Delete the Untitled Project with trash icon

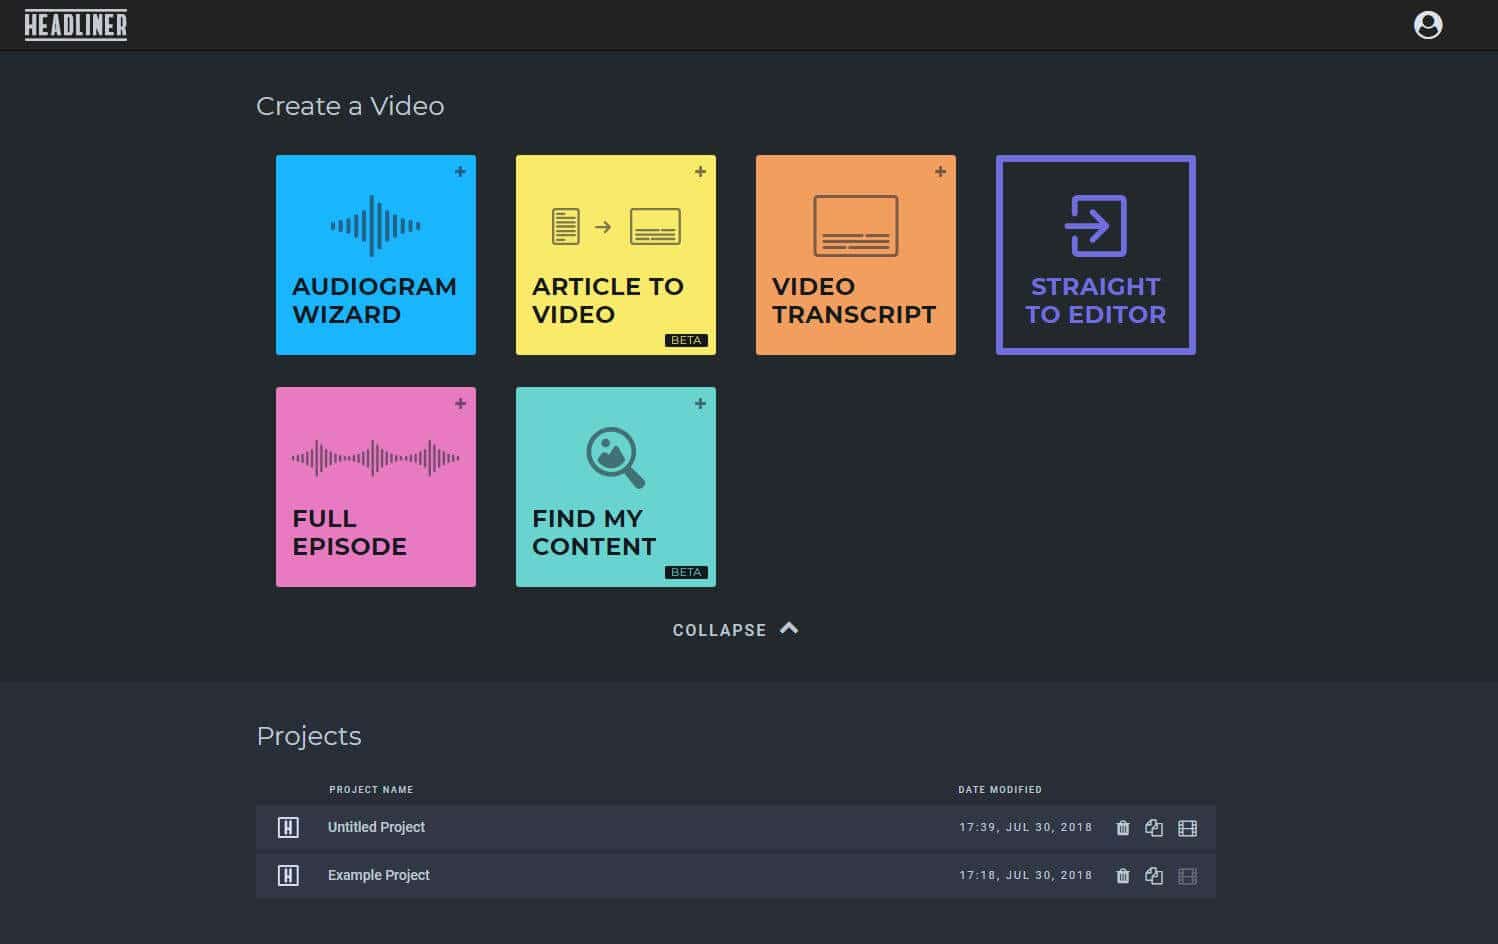pyautogui.click(x=1123, y=828)
